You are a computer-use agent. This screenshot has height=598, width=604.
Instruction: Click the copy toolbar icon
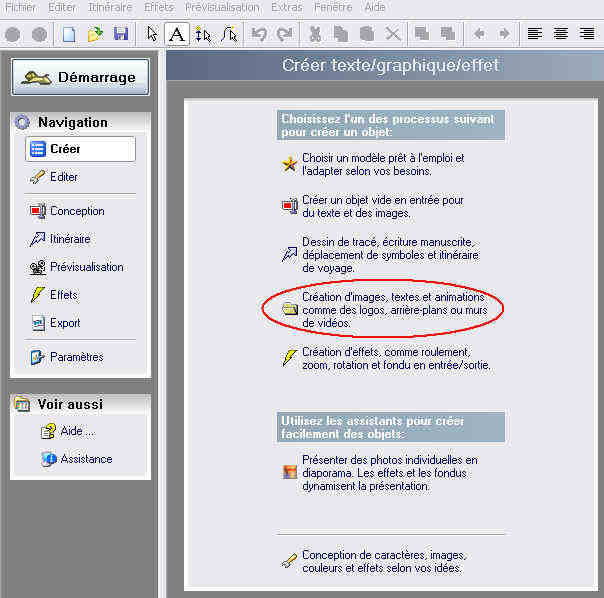point(341,34)
